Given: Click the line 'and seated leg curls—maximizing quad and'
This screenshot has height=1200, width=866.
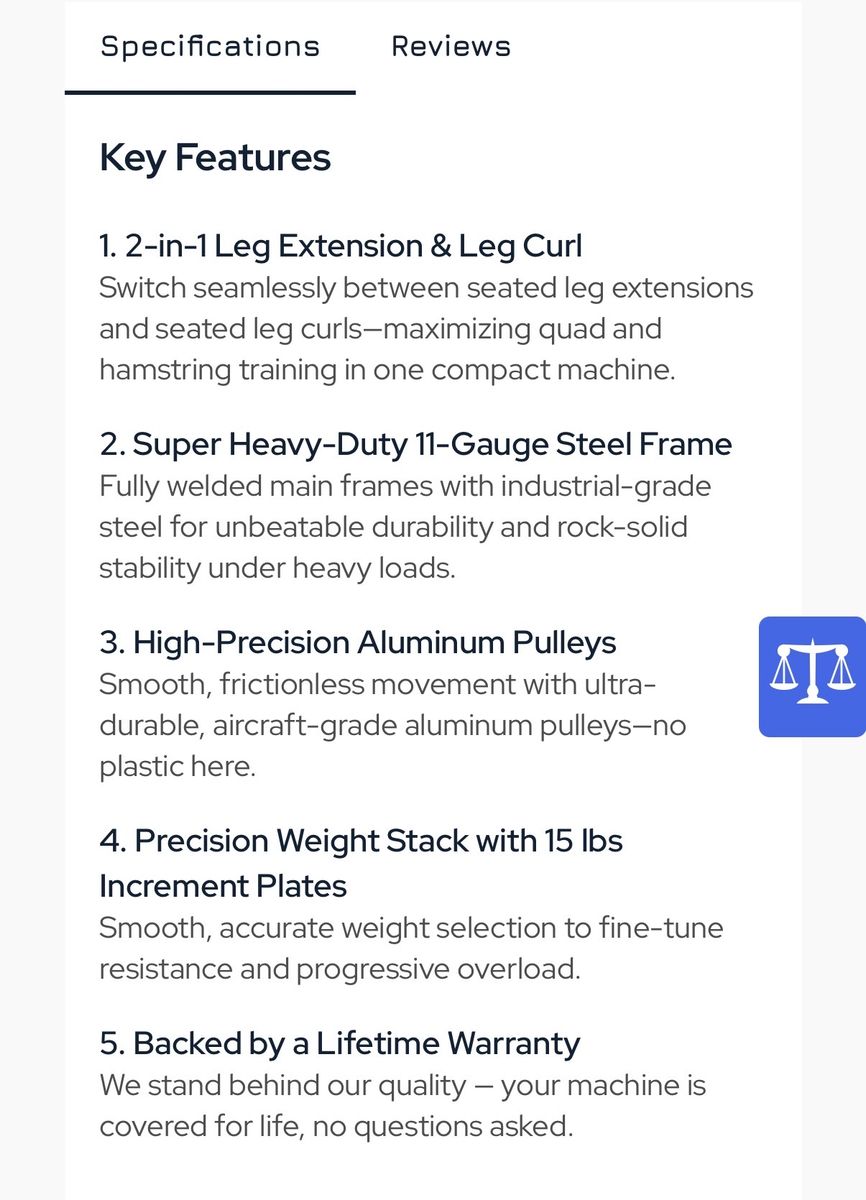Looking at the screenshot, I should [380, 329].
